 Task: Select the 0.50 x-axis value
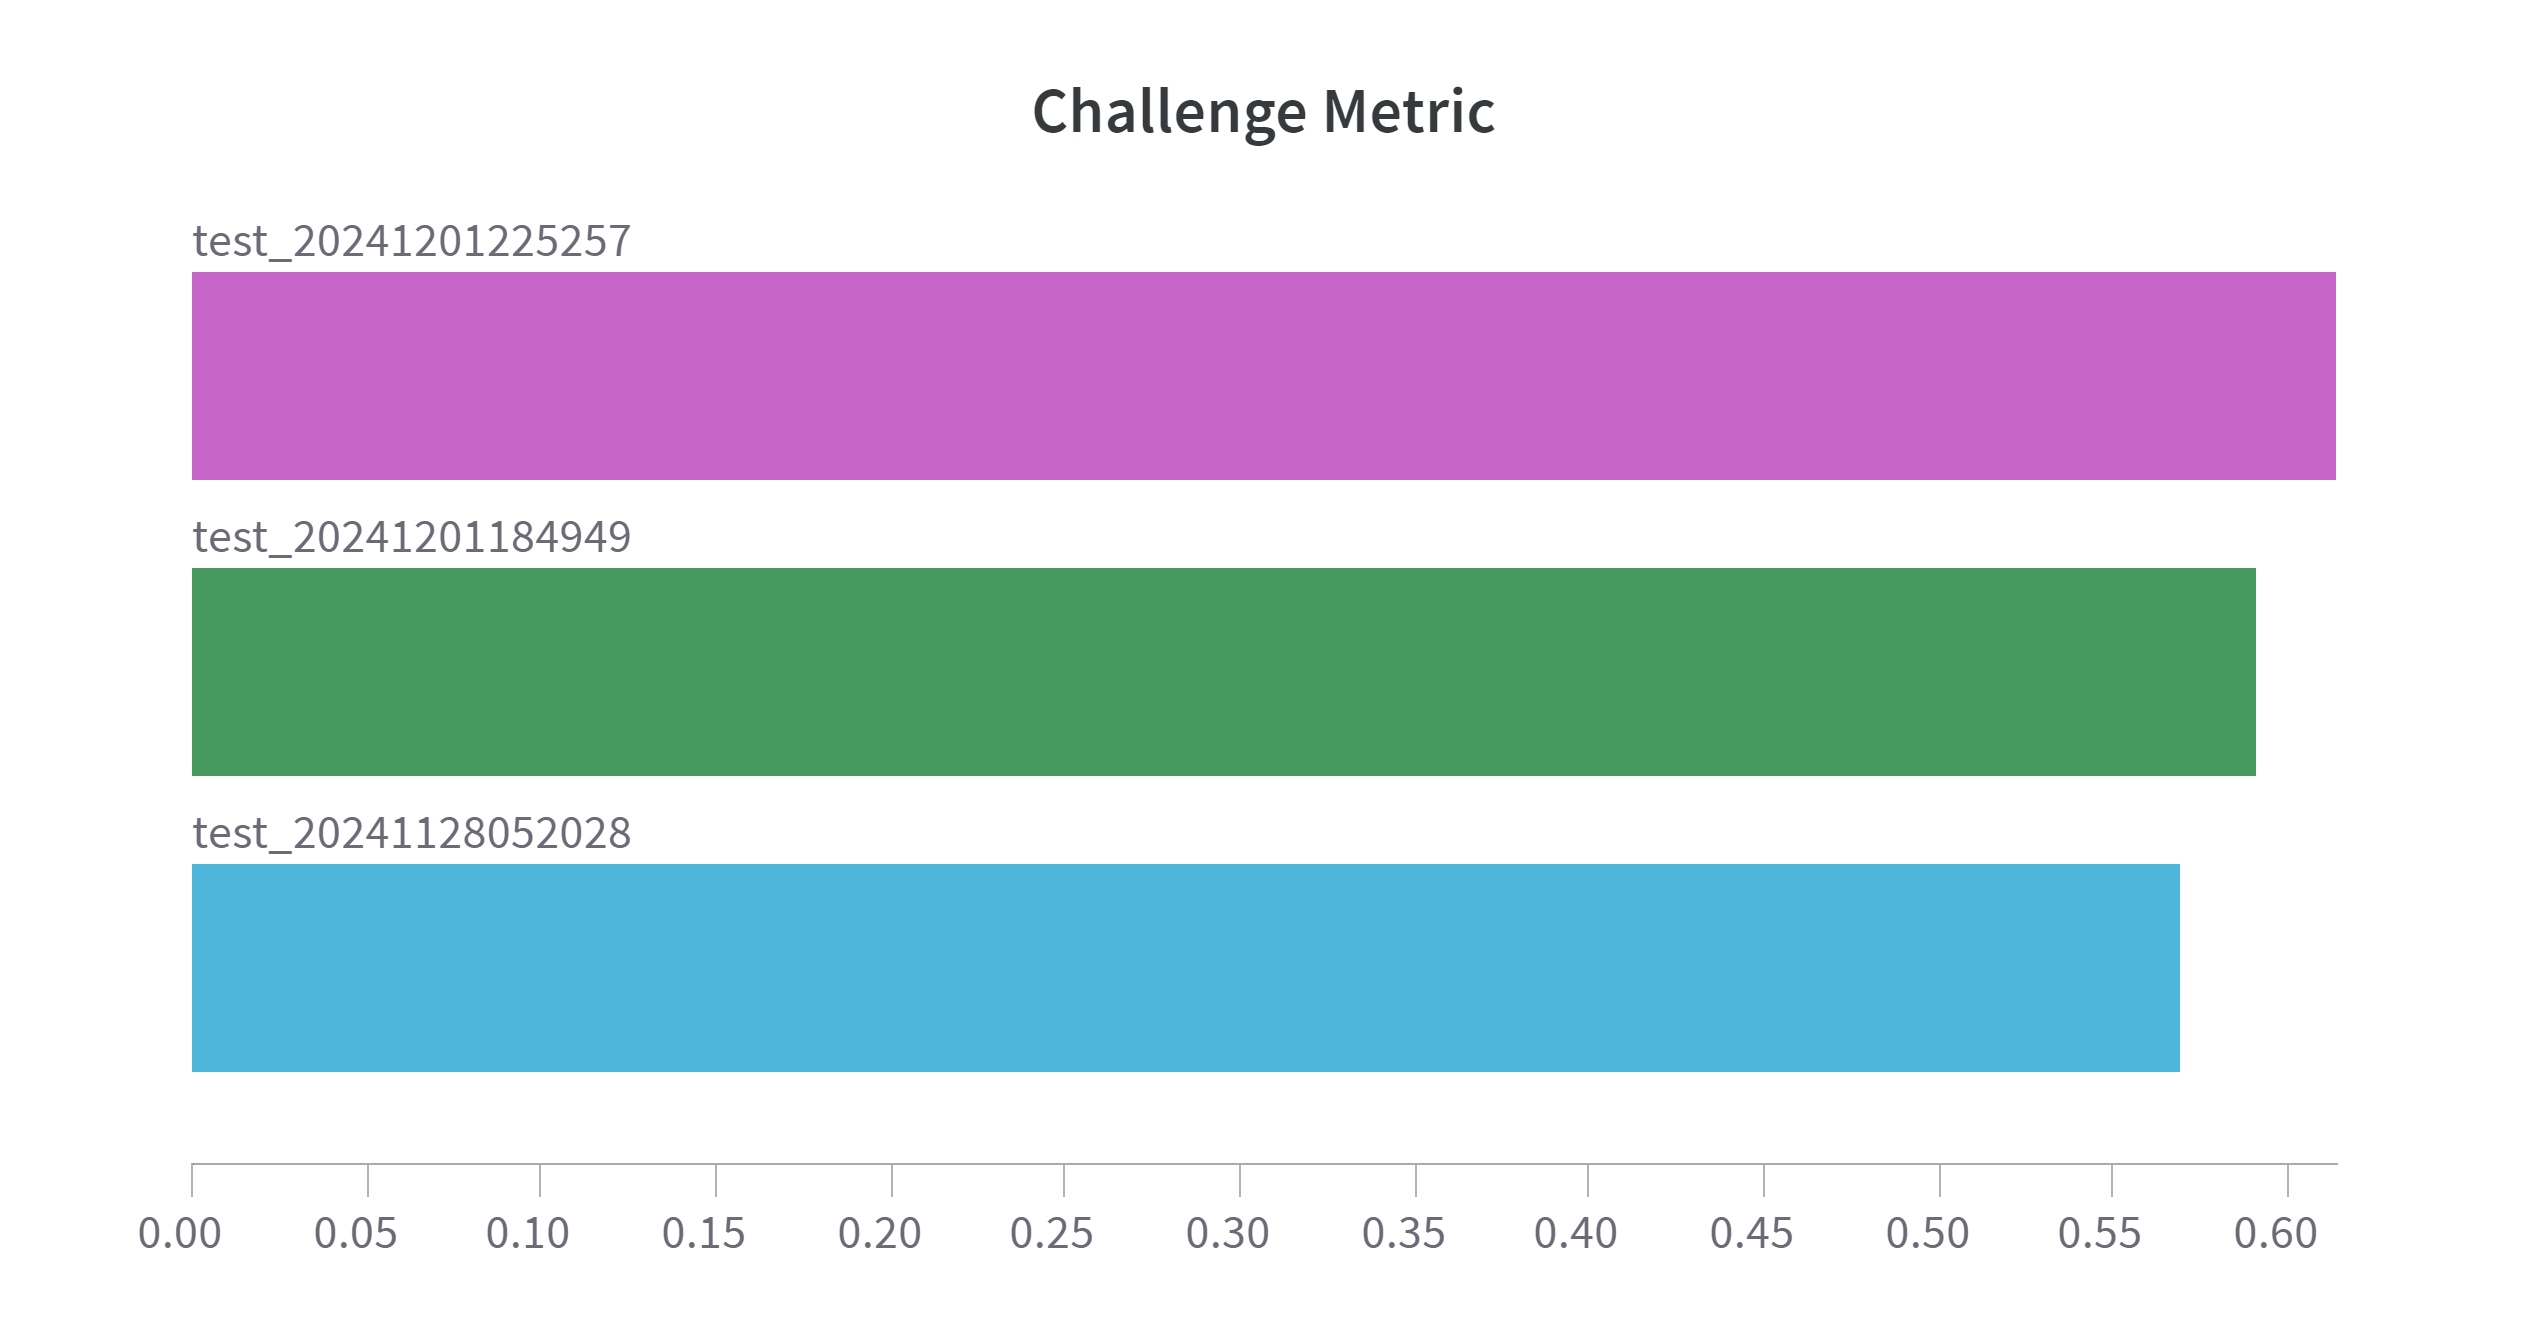[1928, 1233]
